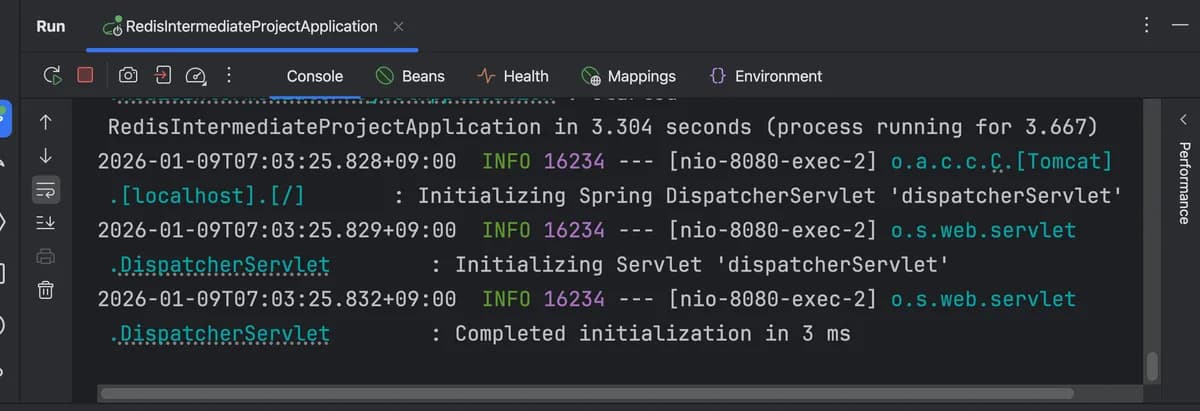The width and height of the screenshot is (1200, 411).
Task: Click the timestamp 2026-01-09T07:03:25.832+09:00
Action: click(x=277, y=299)
